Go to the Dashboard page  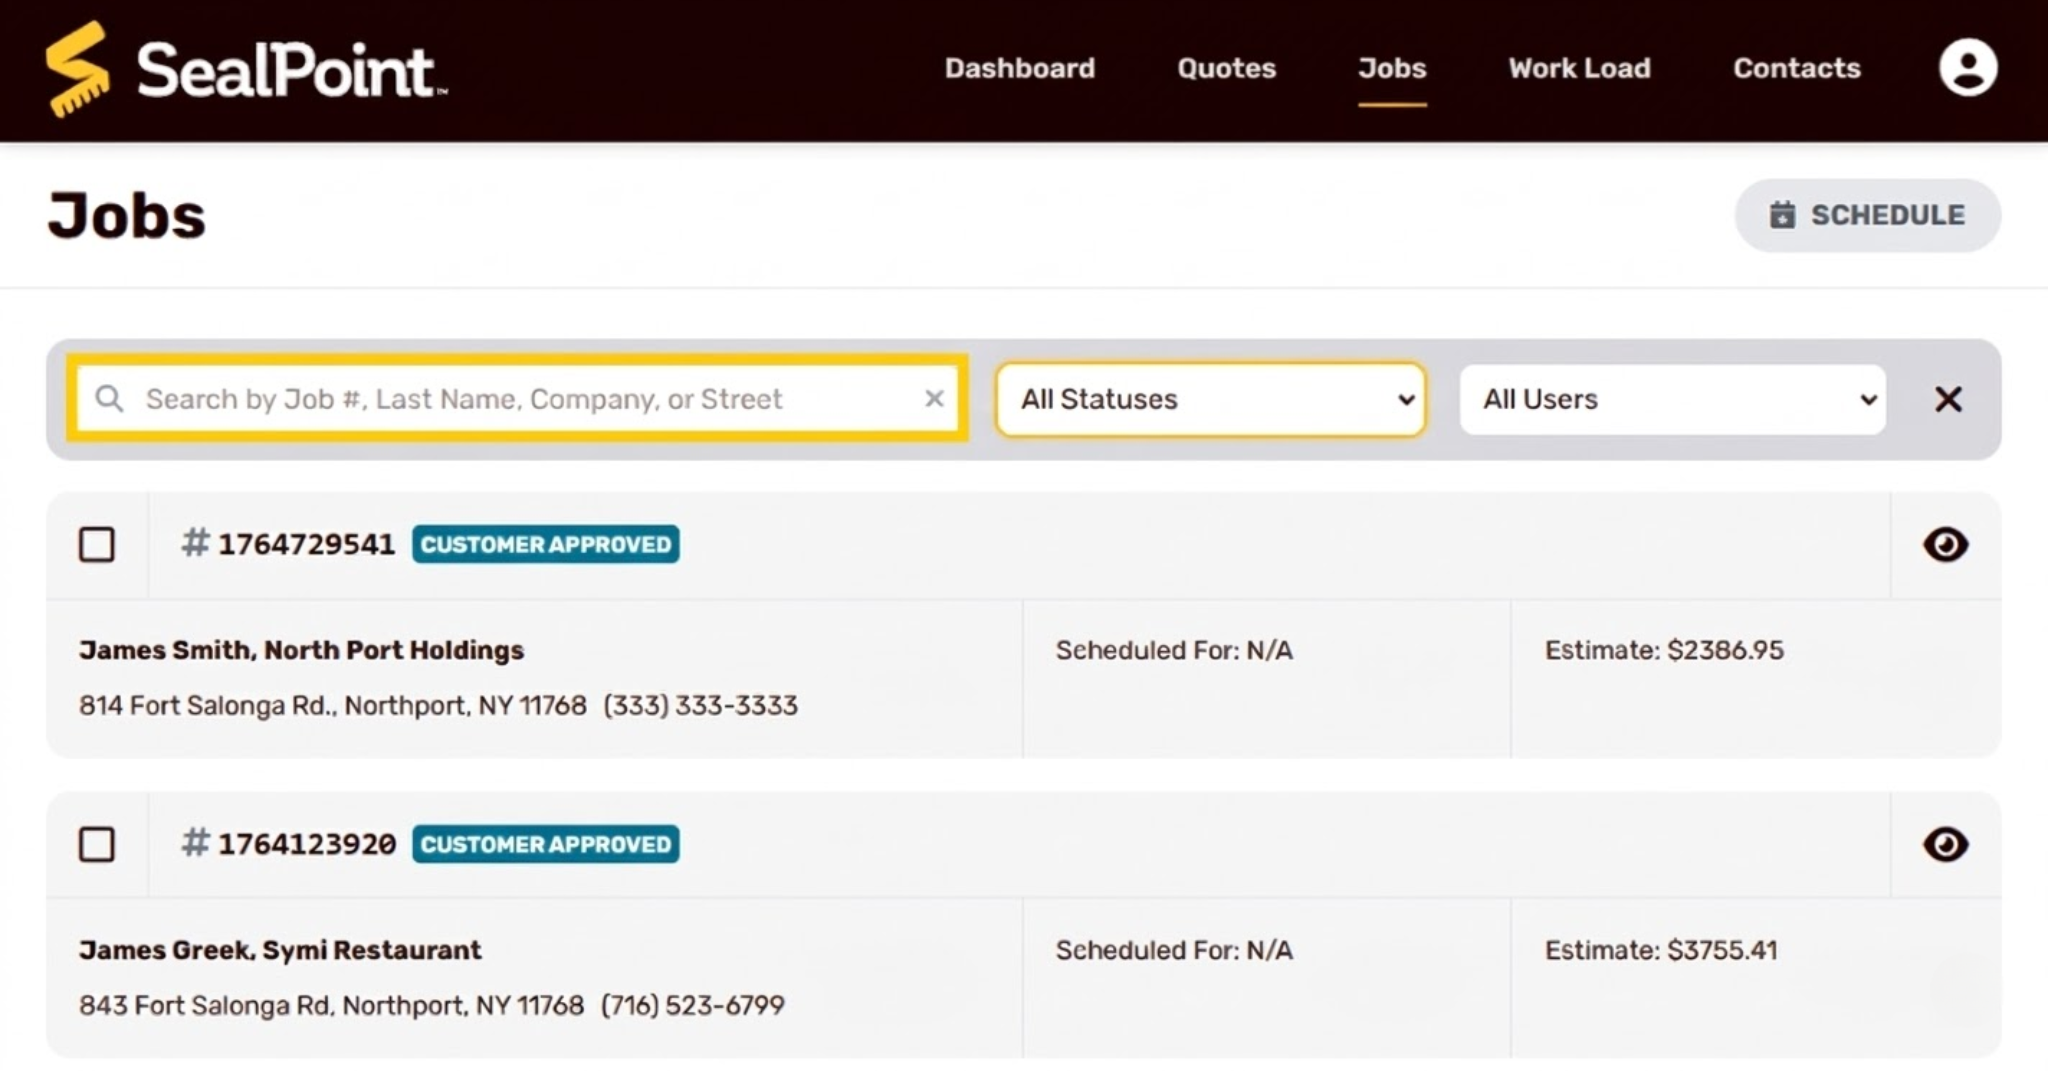tap(1020, 68)
